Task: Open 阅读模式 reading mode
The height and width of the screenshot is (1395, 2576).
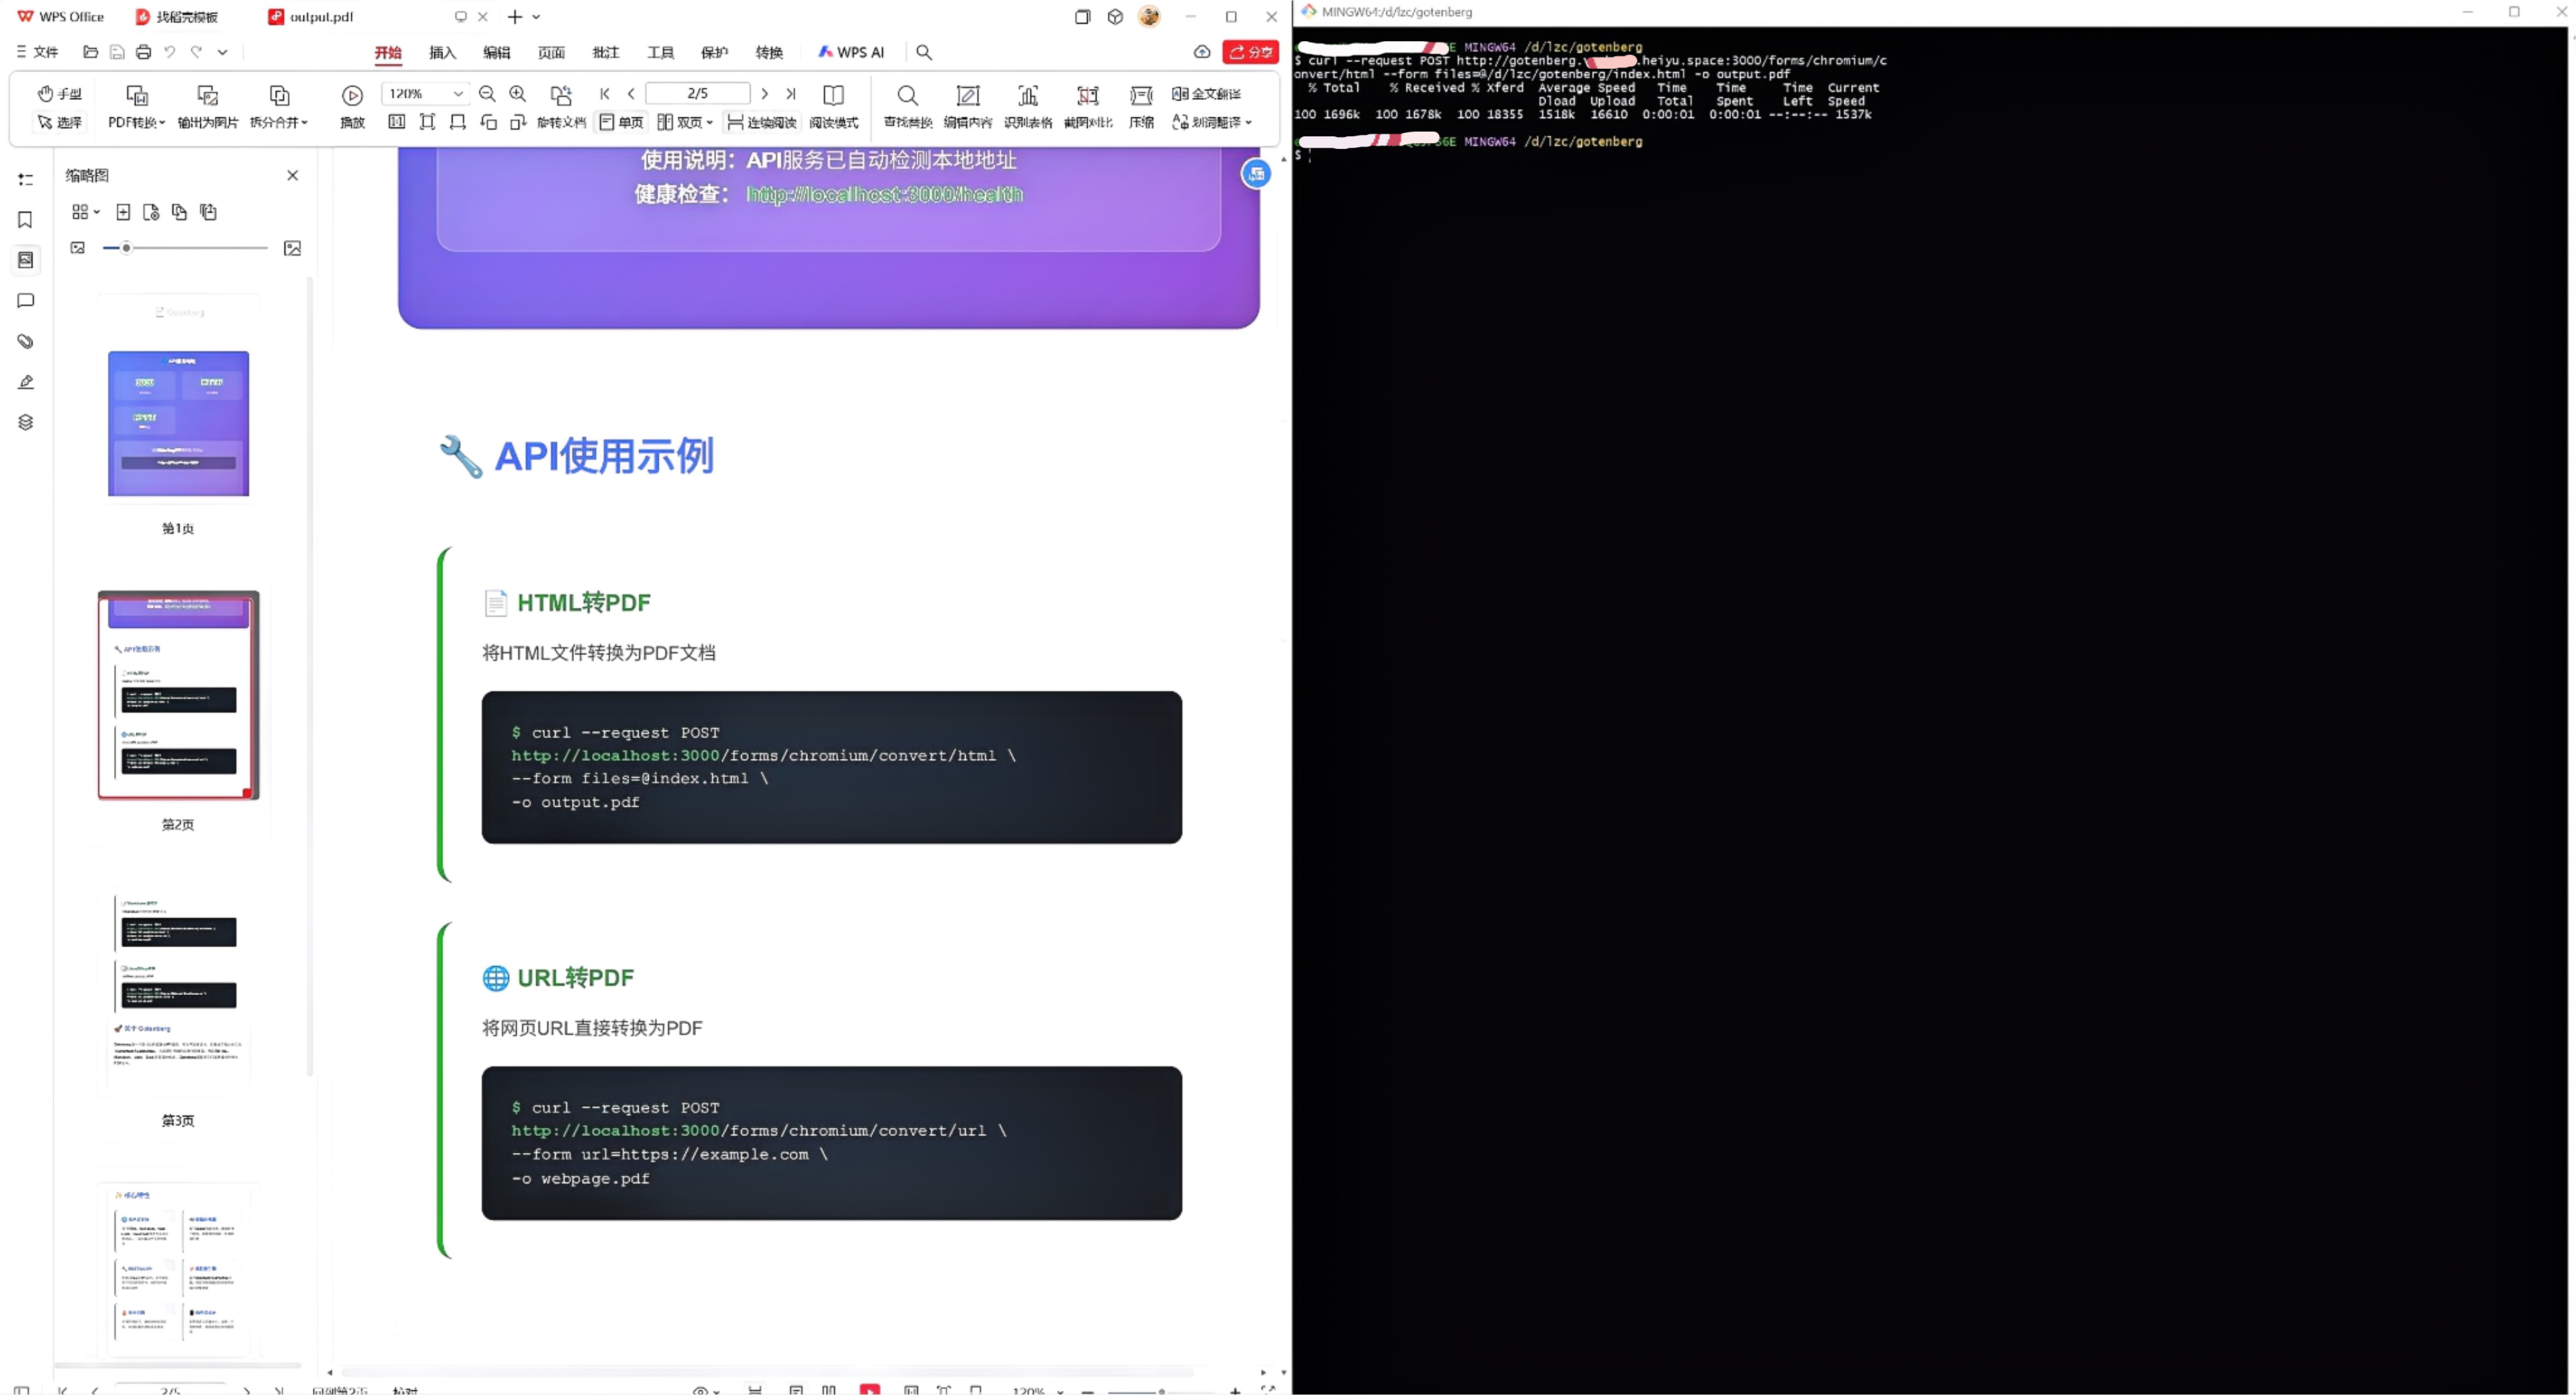Action: tap(833, 107)
